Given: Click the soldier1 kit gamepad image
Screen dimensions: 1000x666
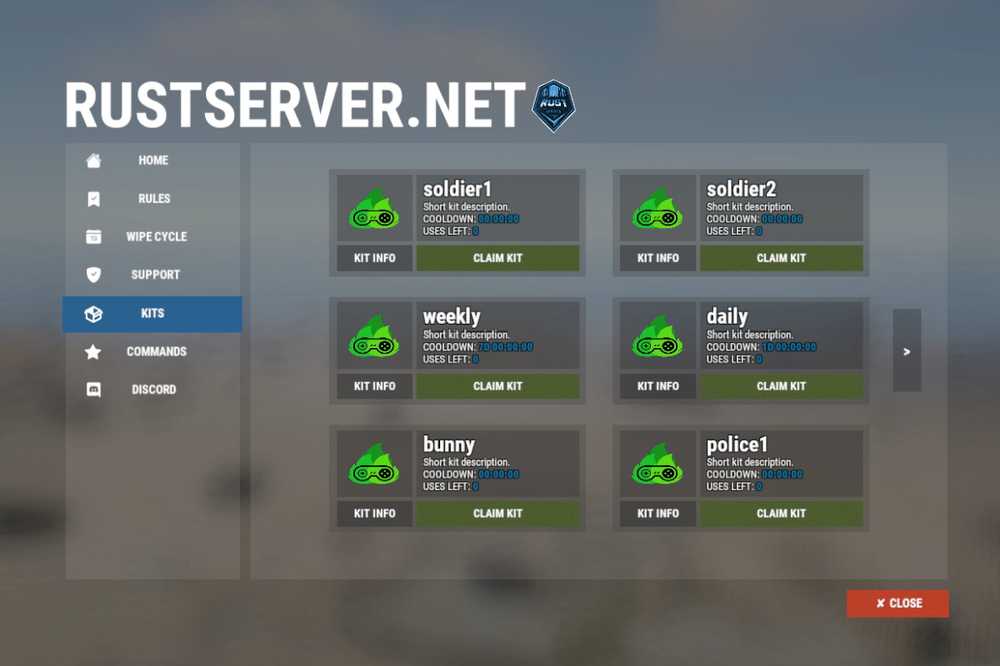Looking at the screenshot, I should point(374,208).
